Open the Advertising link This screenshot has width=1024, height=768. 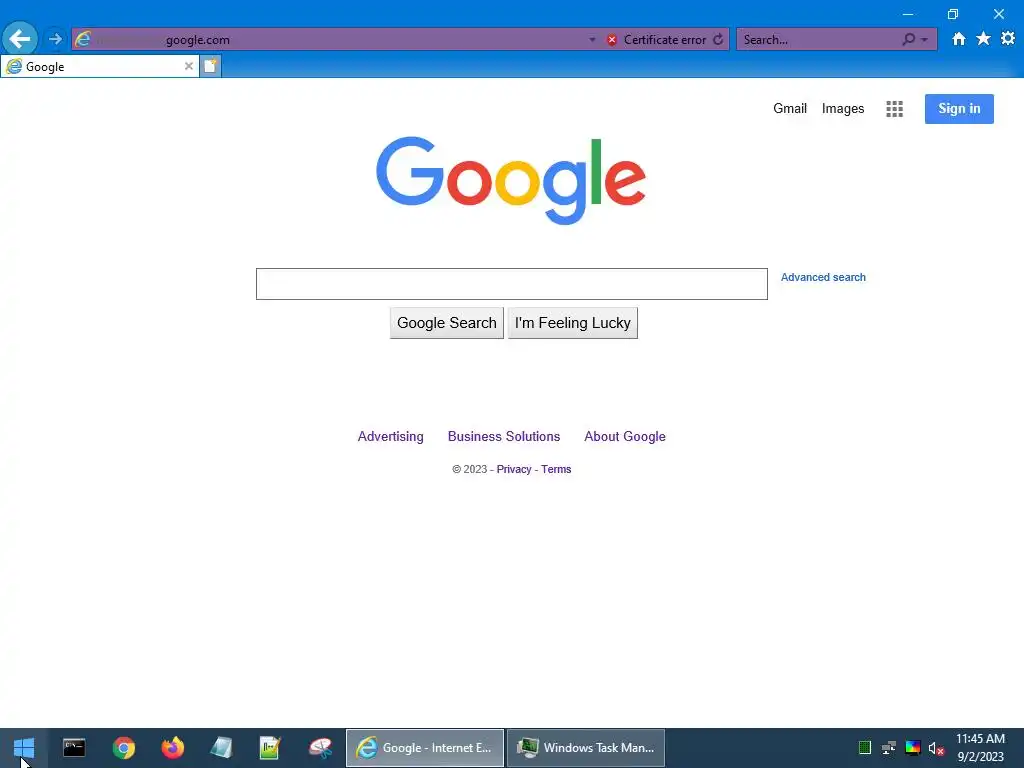pos(391,436)
